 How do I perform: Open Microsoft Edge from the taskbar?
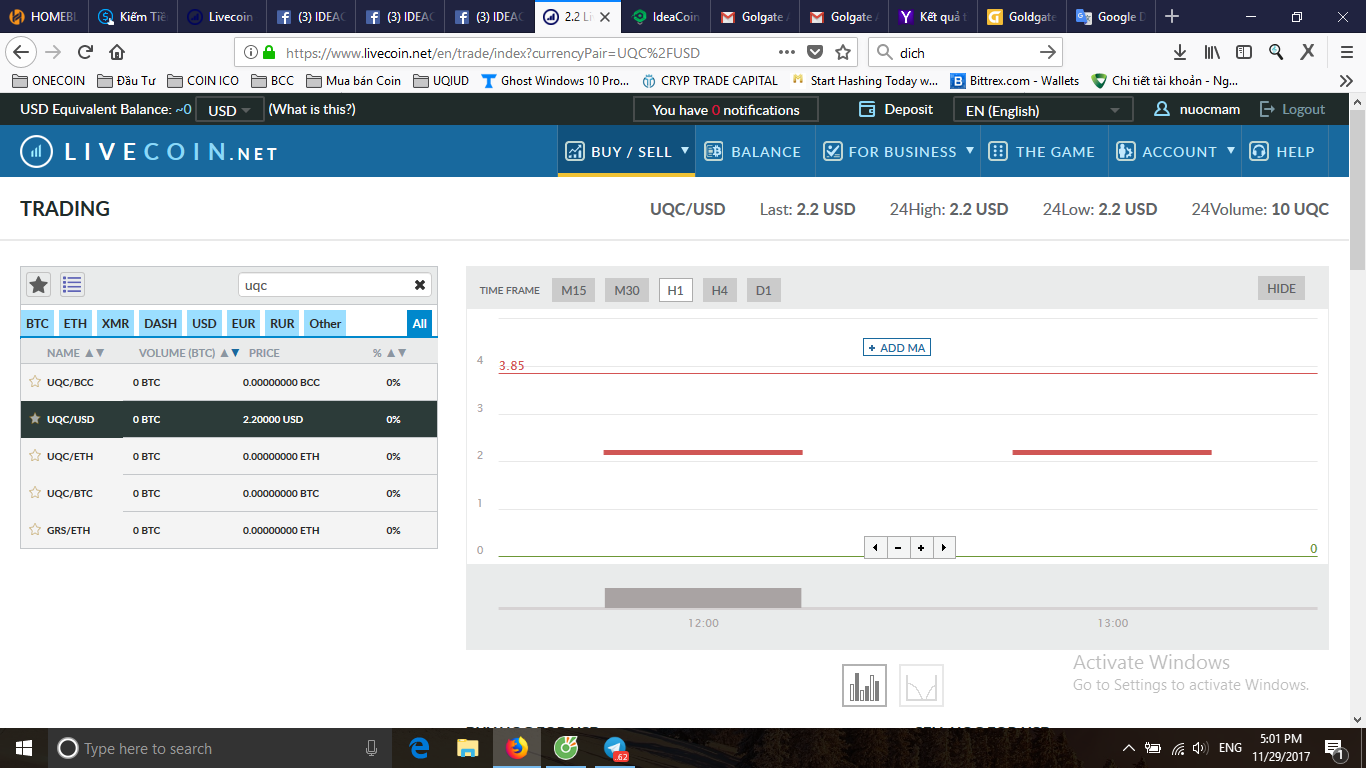click(x=419, y=748)
